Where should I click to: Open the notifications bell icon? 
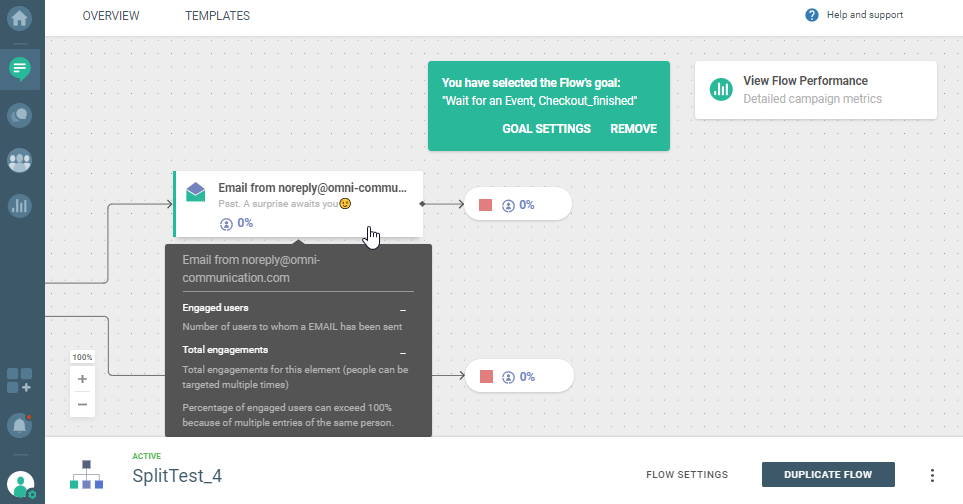20,425
